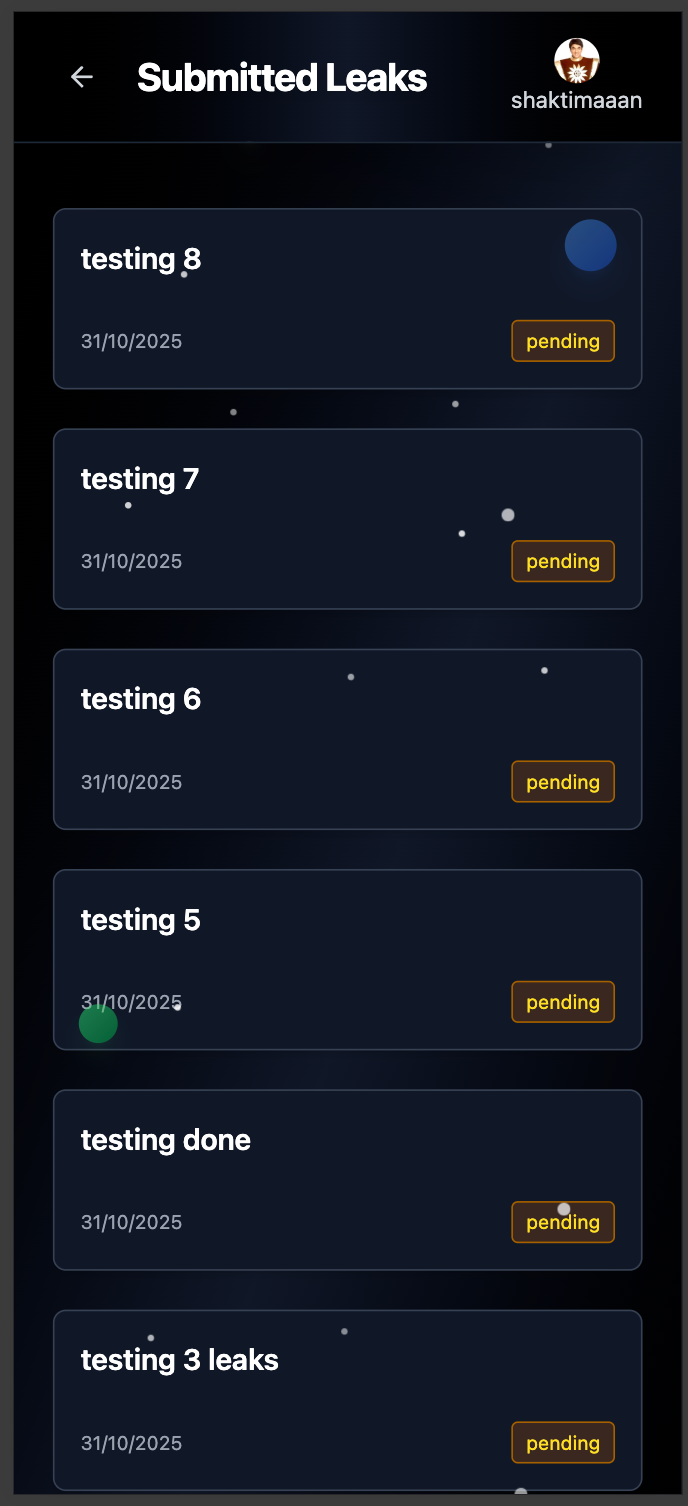
Task: Tap the date on testing done card
Action: (x=131, y=1221)
